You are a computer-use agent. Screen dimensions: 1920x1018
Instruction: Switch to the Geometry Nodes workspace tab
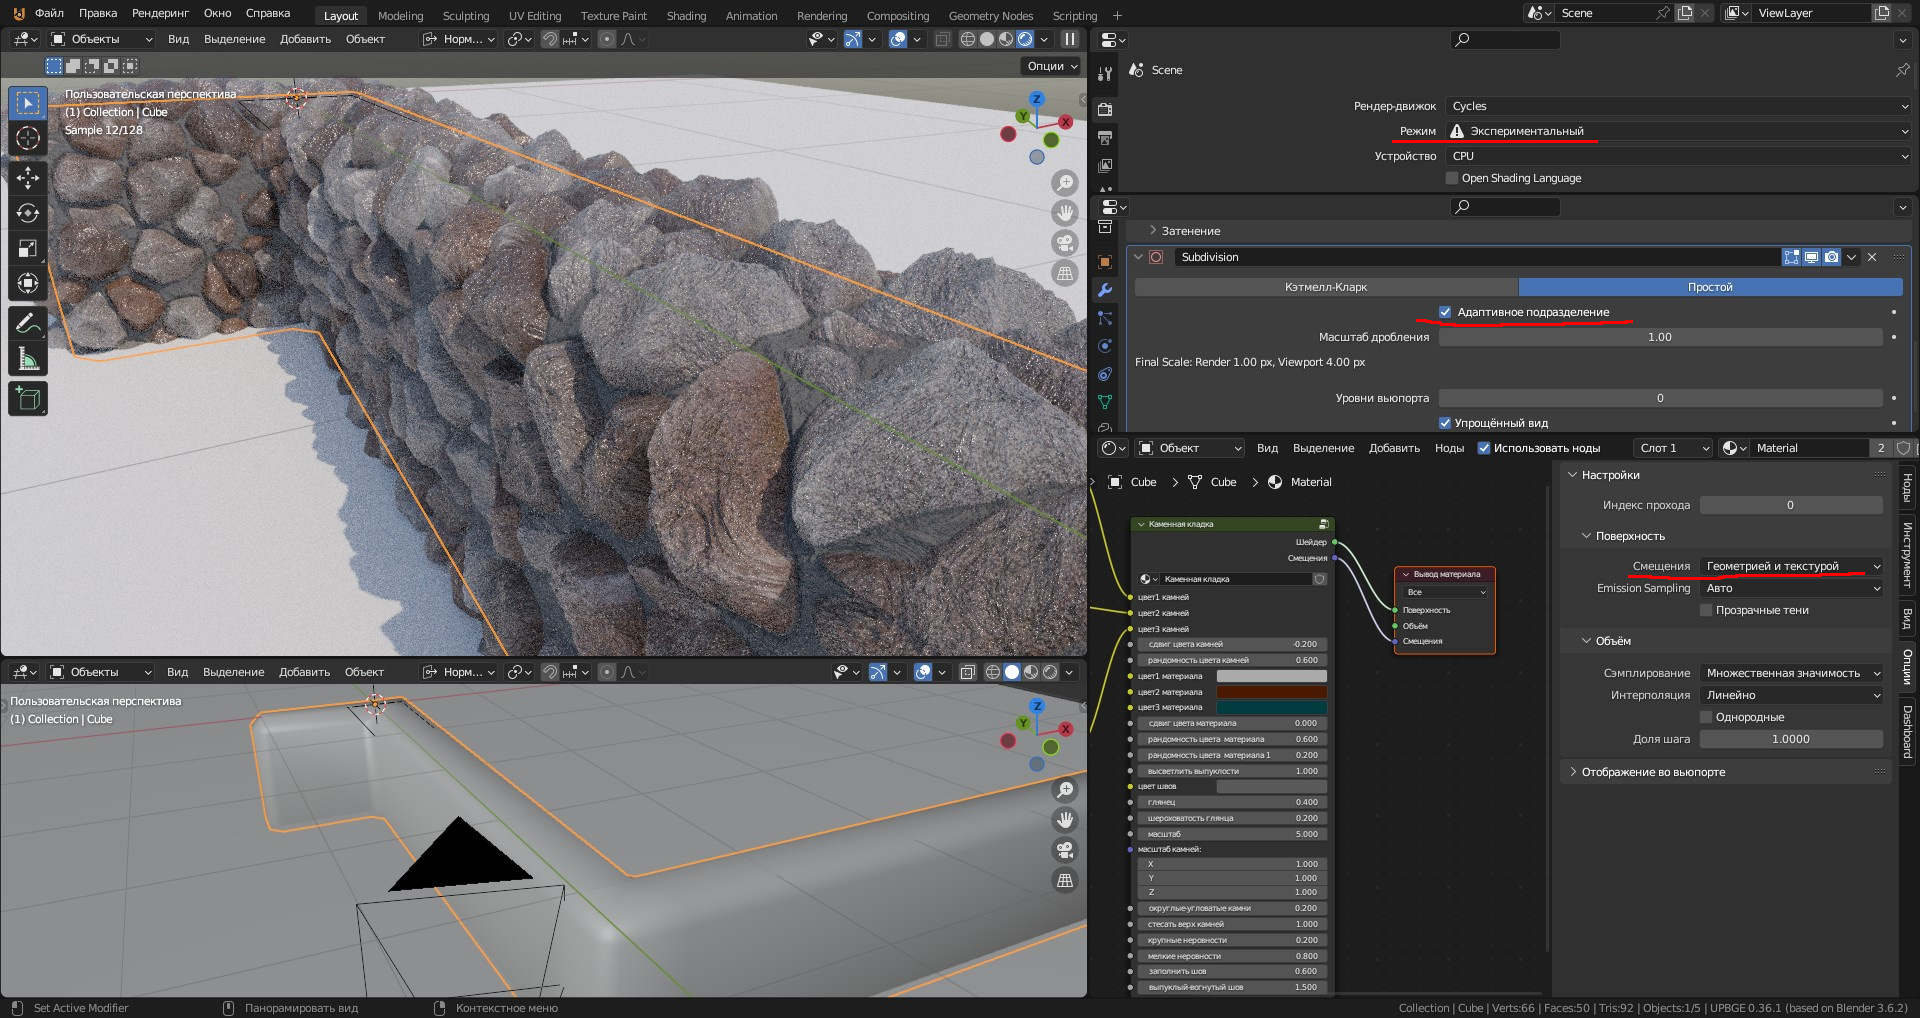click(x=990, y=16)
